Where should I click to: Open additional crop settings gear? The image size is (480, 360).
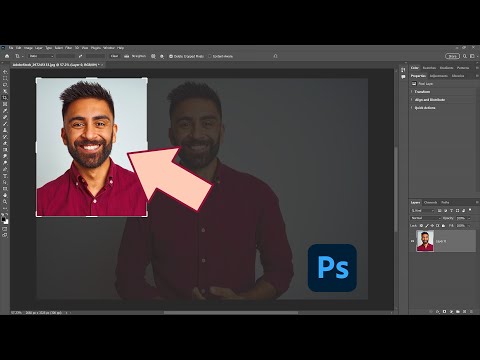coord(162,56)
